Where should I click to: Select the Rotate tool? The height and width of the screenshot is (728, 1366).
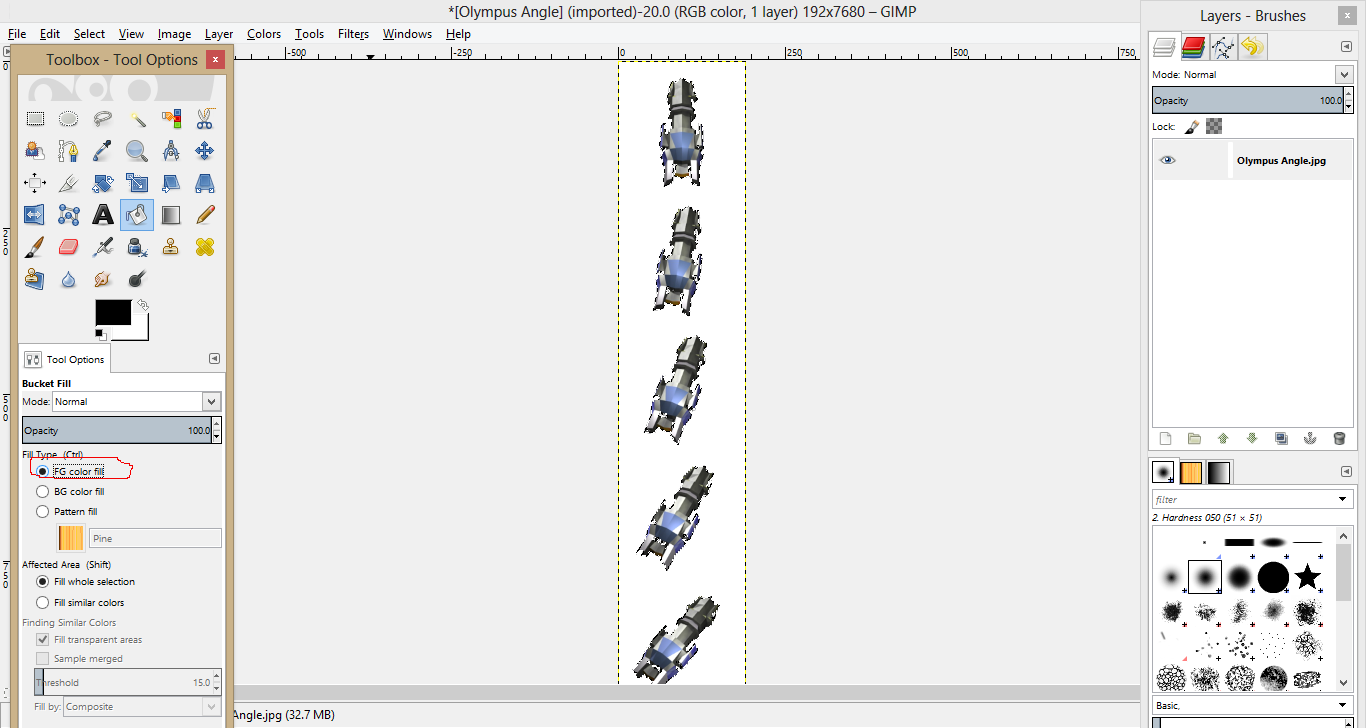pyautogui.click(x=103, y=183)
